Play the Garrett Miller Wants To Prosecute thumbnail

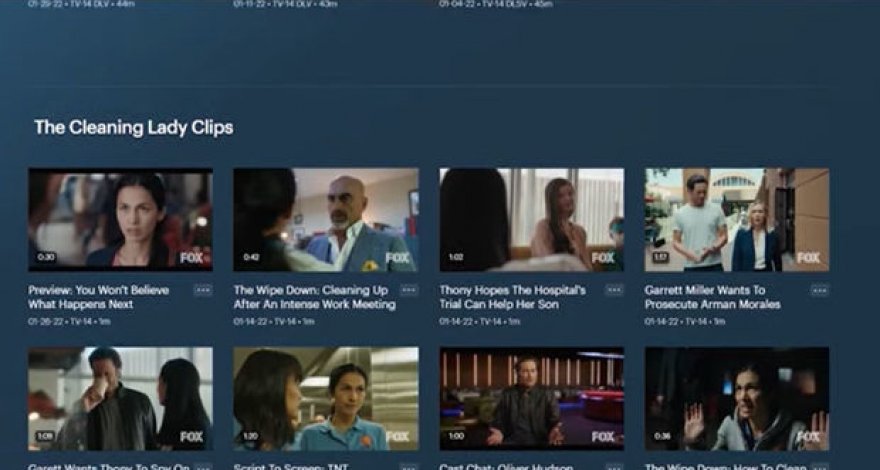point(736,219)
